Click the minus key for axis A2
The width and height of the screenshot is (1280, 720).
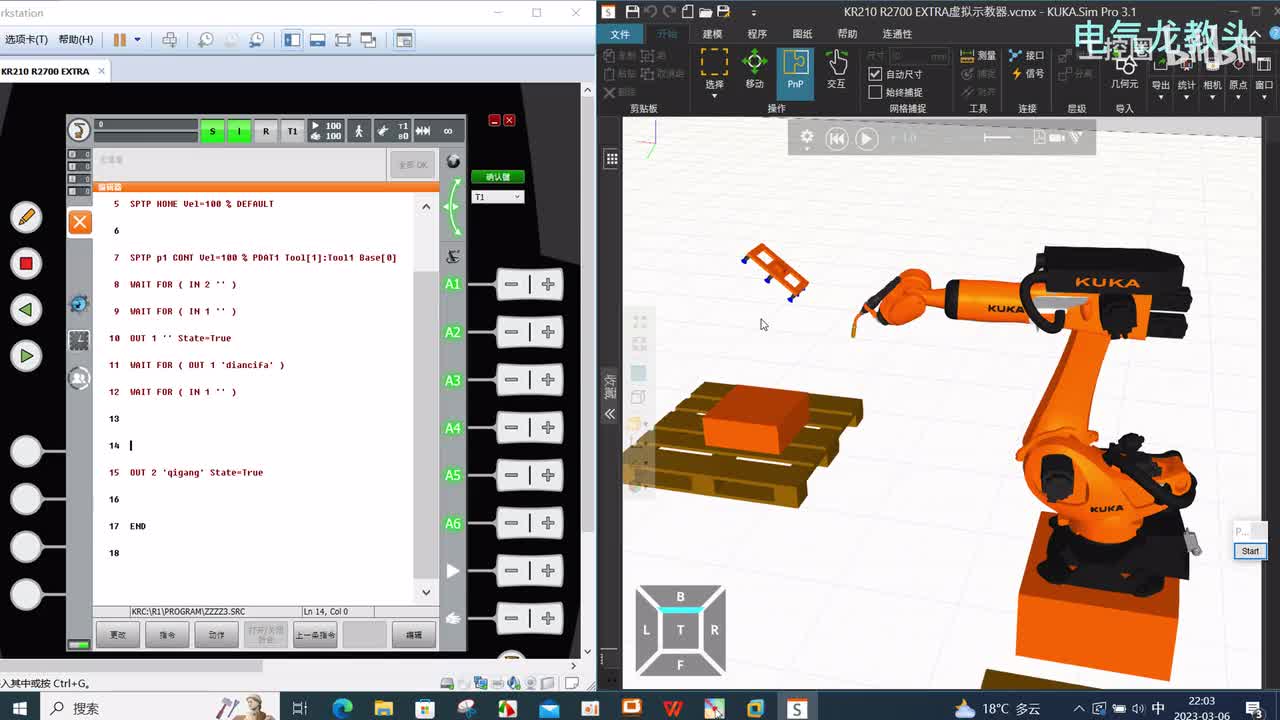[511, 332]
